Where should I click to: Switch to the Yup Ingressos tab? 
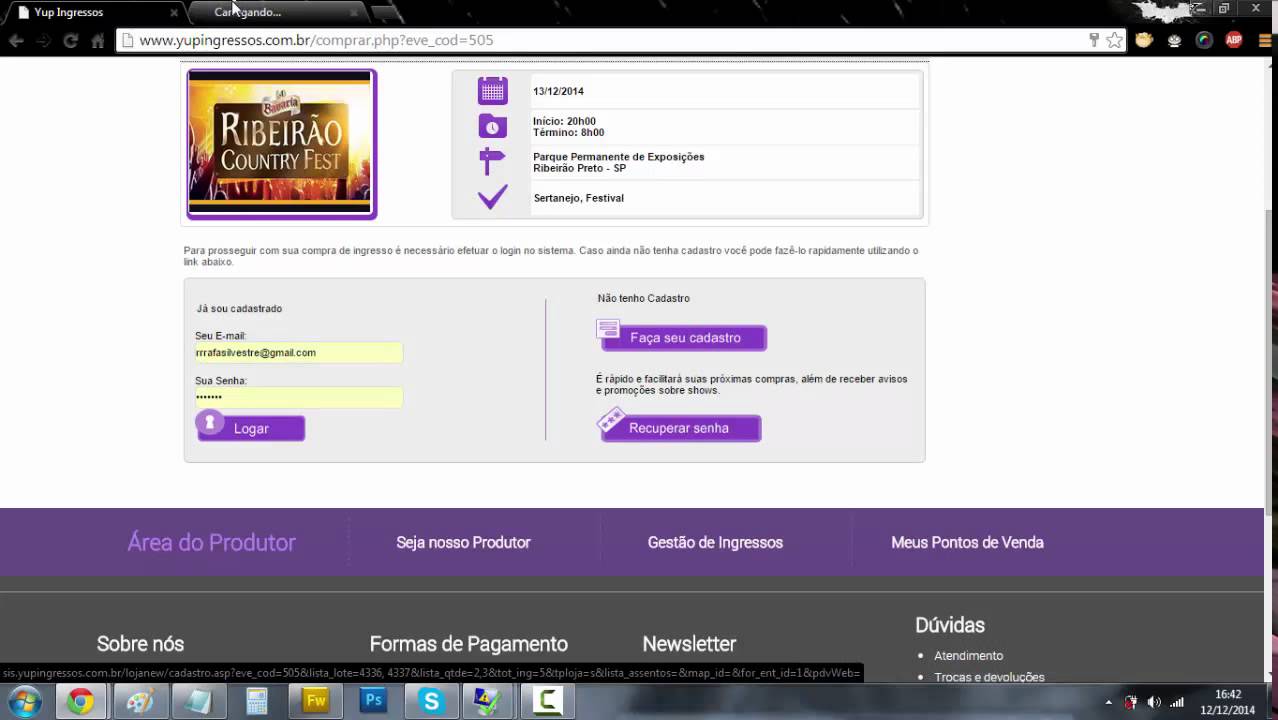coord(95,12)
